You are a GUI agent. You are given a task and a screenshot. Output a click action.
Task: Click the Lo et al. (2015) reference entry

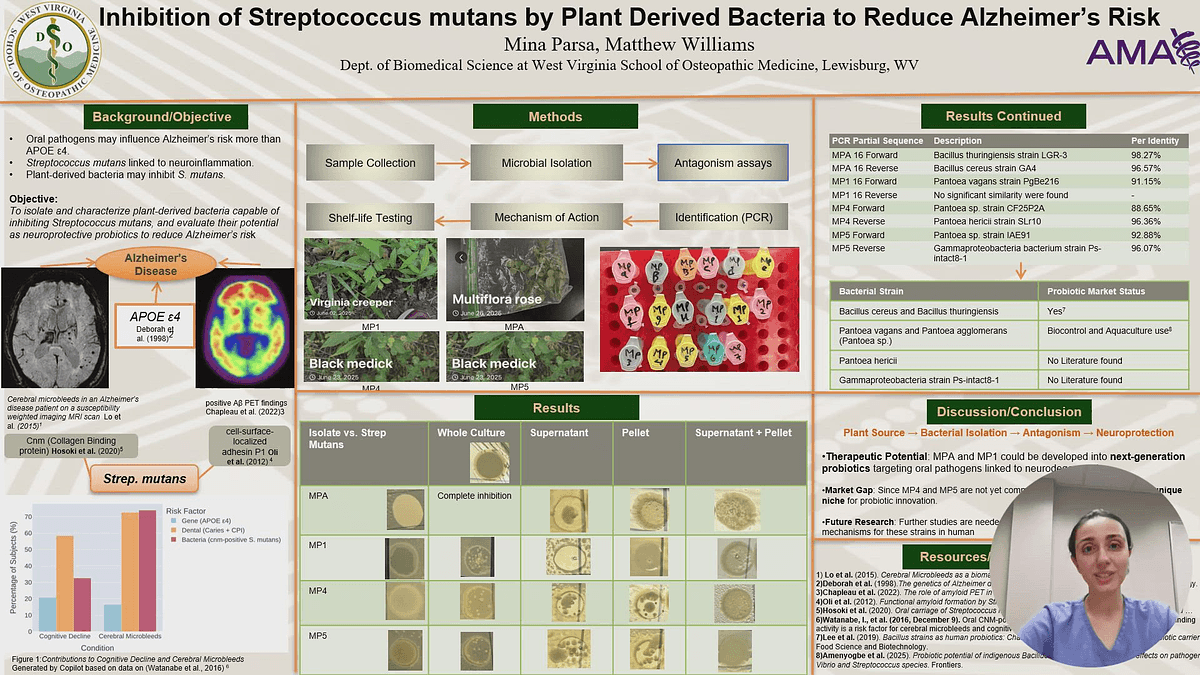coord(905,577)
